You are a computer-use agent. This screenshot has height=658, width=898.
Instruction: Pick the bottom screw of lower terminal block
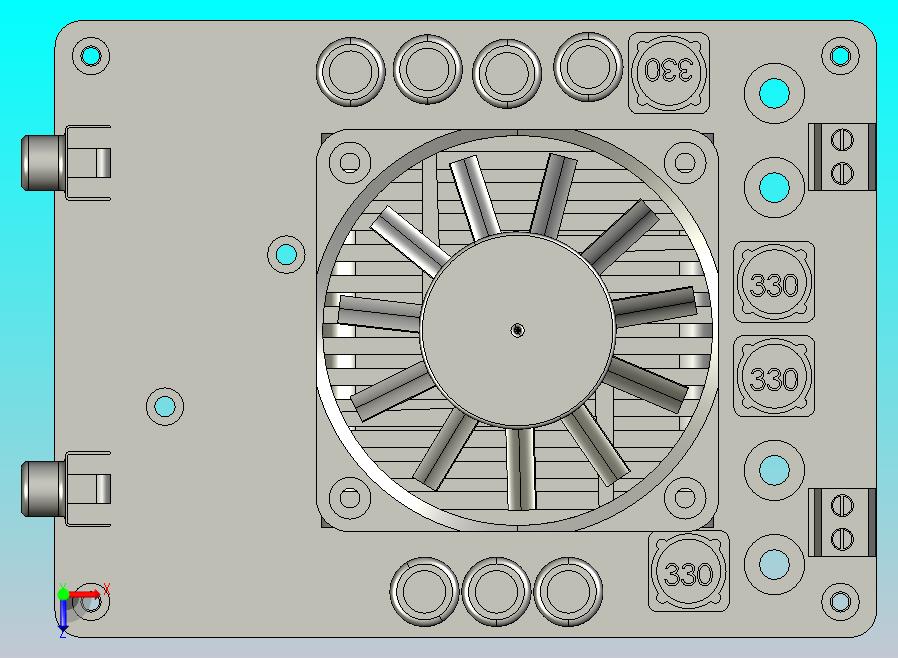[841, 539]
